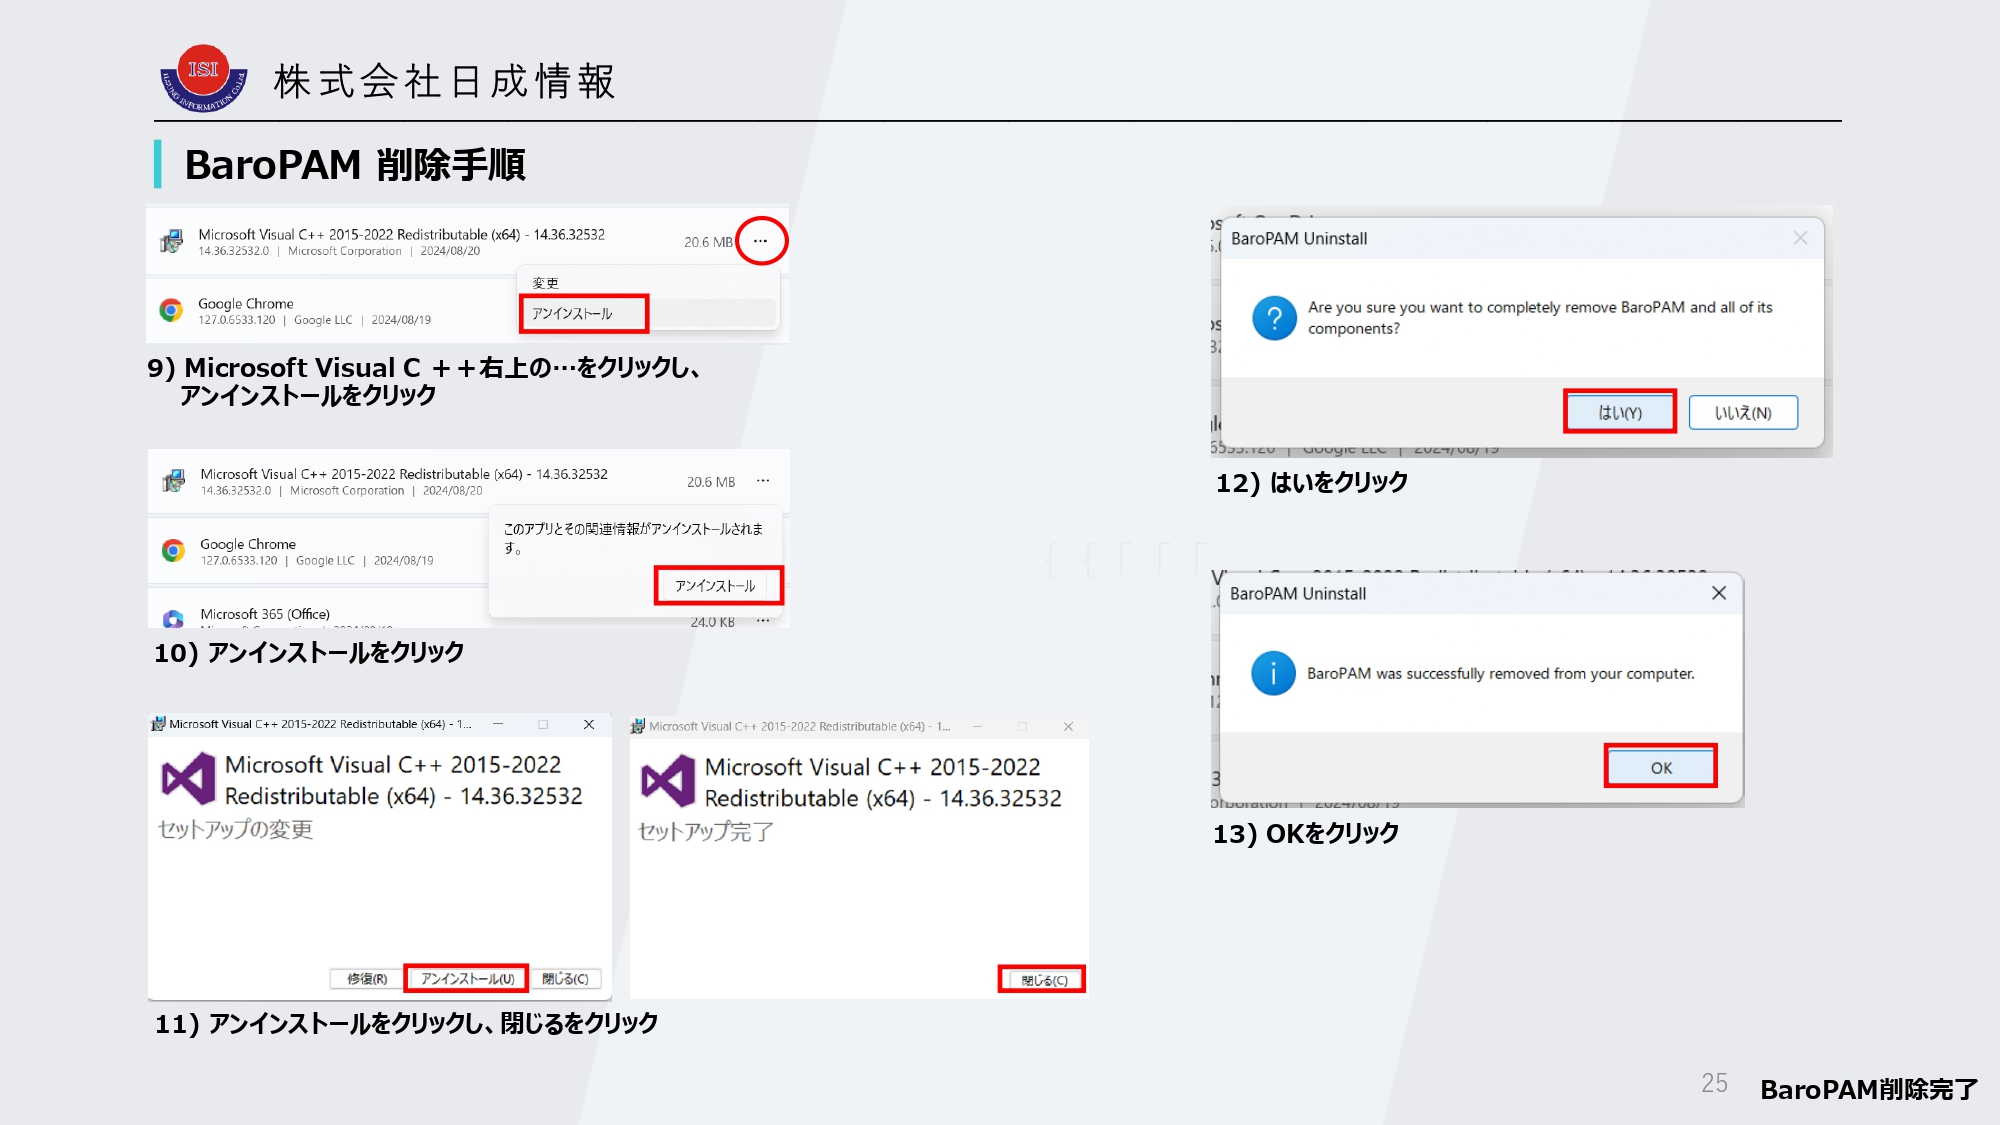Click the title bar icon of セットアップの変更 window

coord(158,724)
